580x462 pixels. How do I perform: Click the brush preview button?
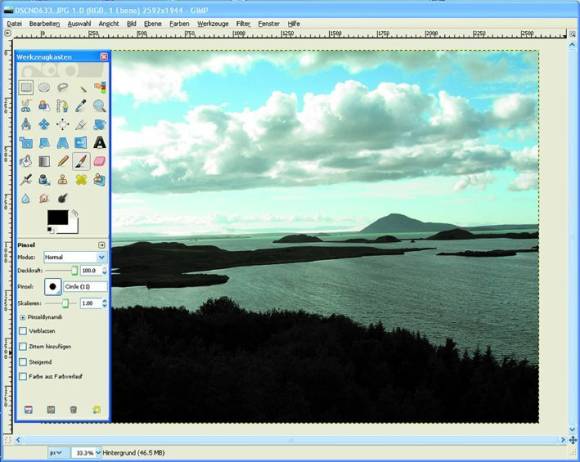pos(53,287)
